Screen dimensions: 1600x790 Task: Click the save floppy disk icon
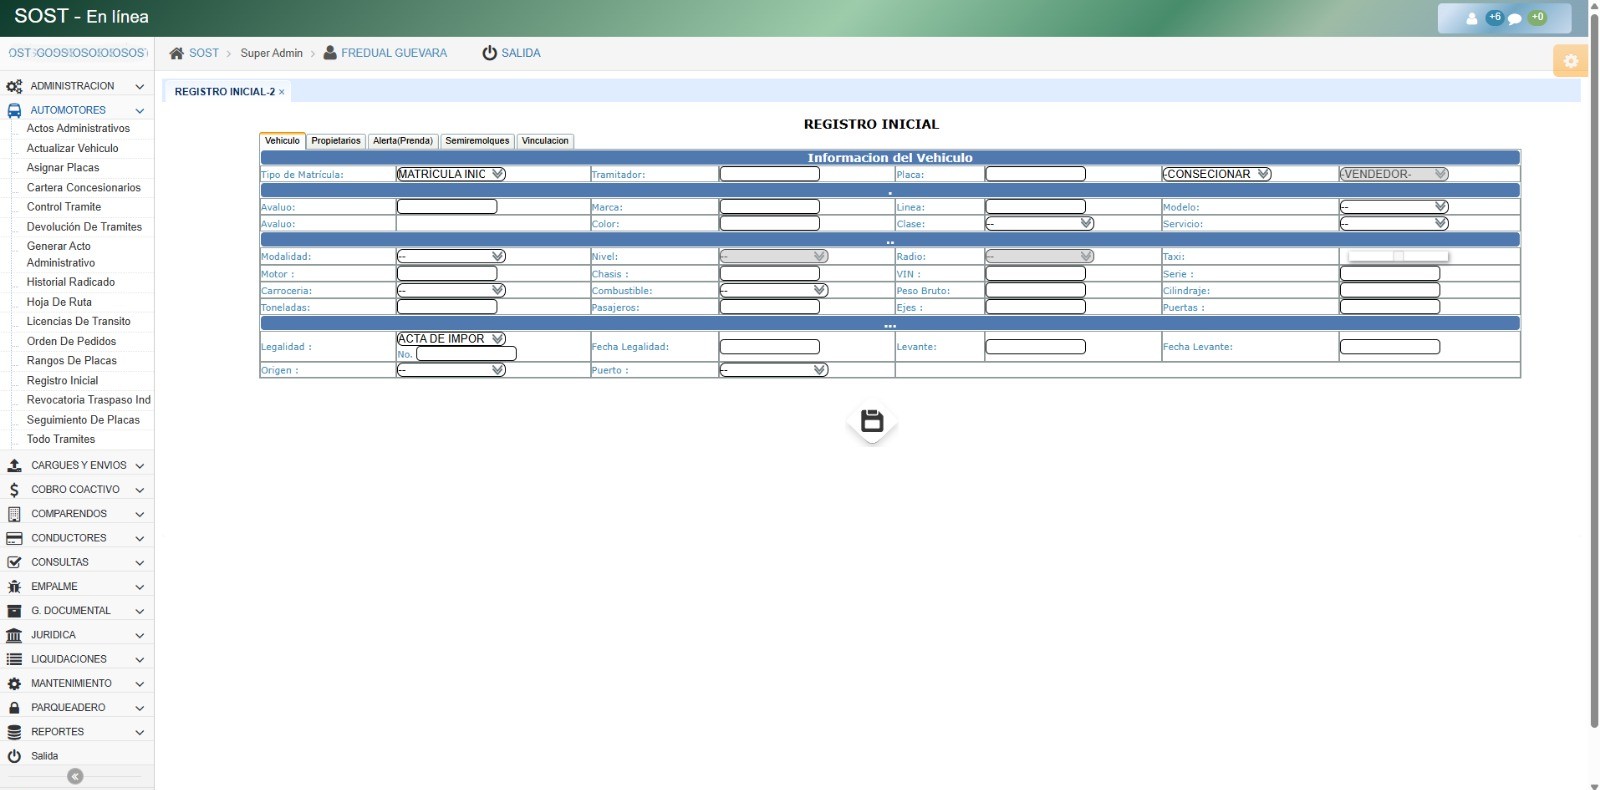(872, 422)
